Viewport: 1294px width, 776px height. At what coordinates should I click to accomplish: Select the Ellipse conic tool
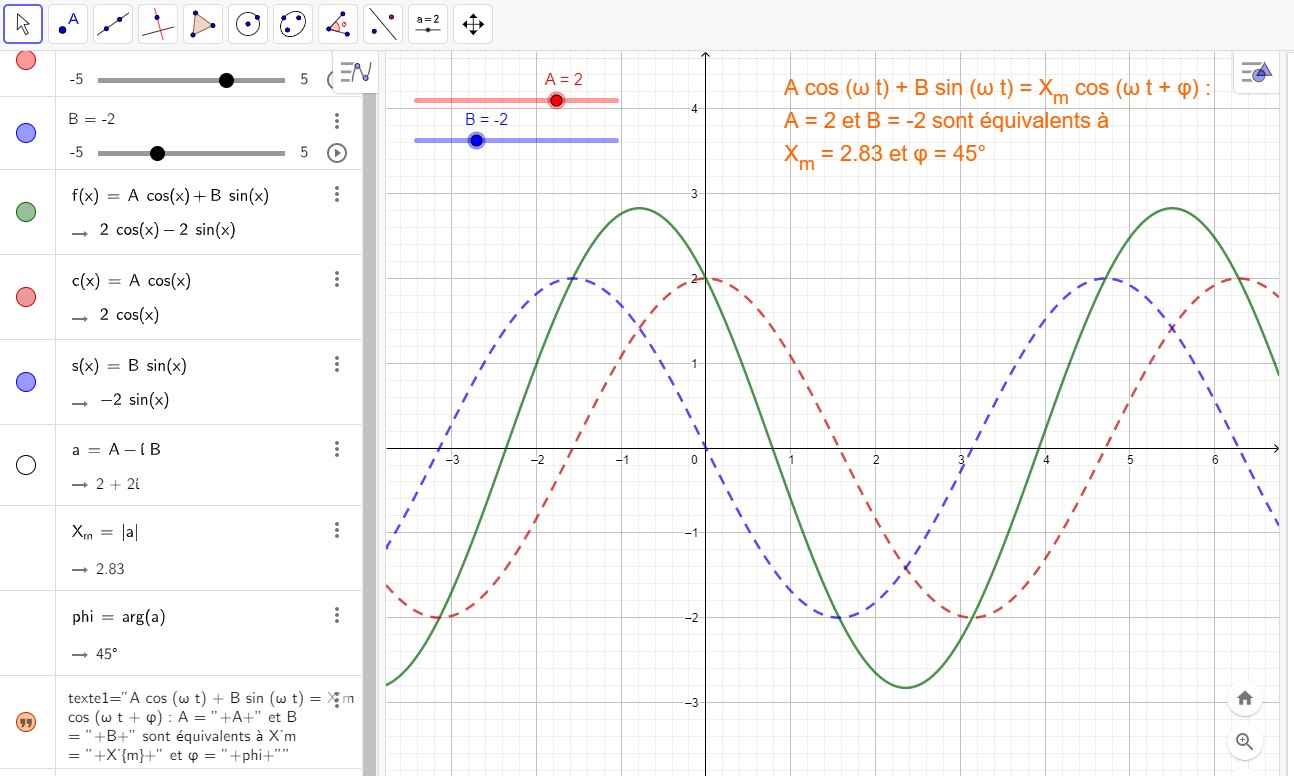[x=293, y=24]
